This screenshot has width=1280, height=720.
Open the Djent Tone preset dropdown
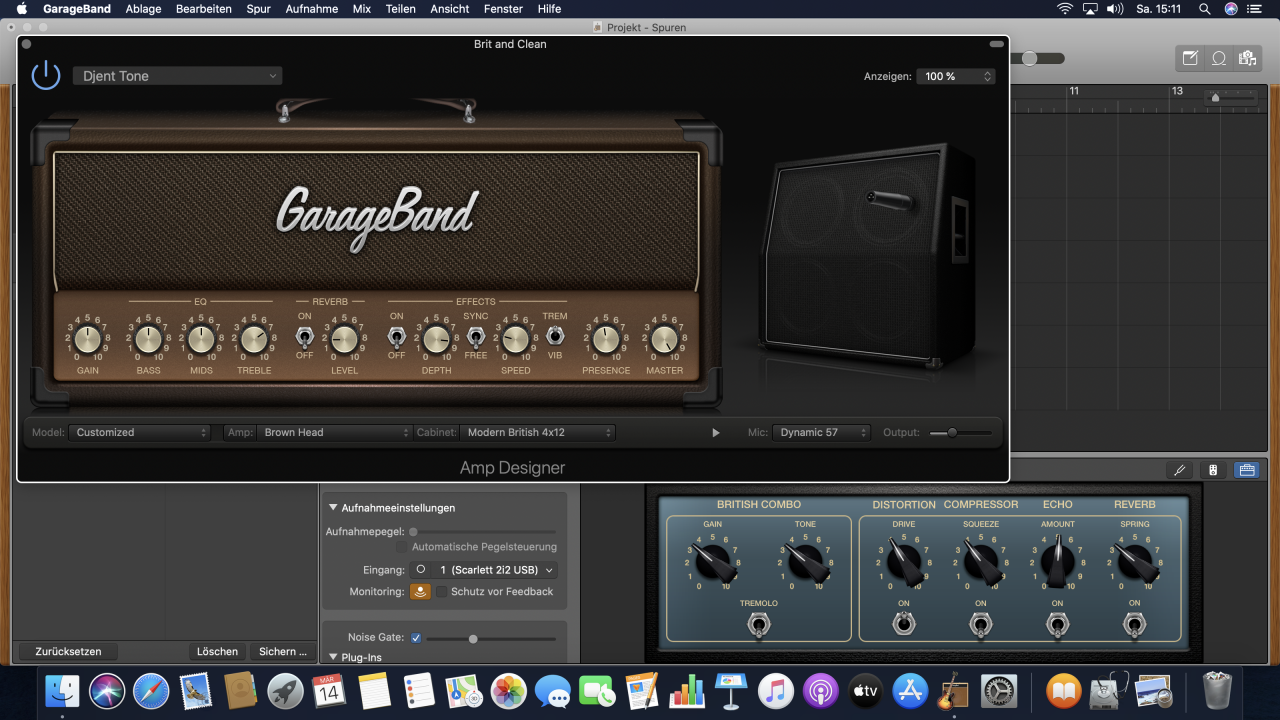point(177,76)
